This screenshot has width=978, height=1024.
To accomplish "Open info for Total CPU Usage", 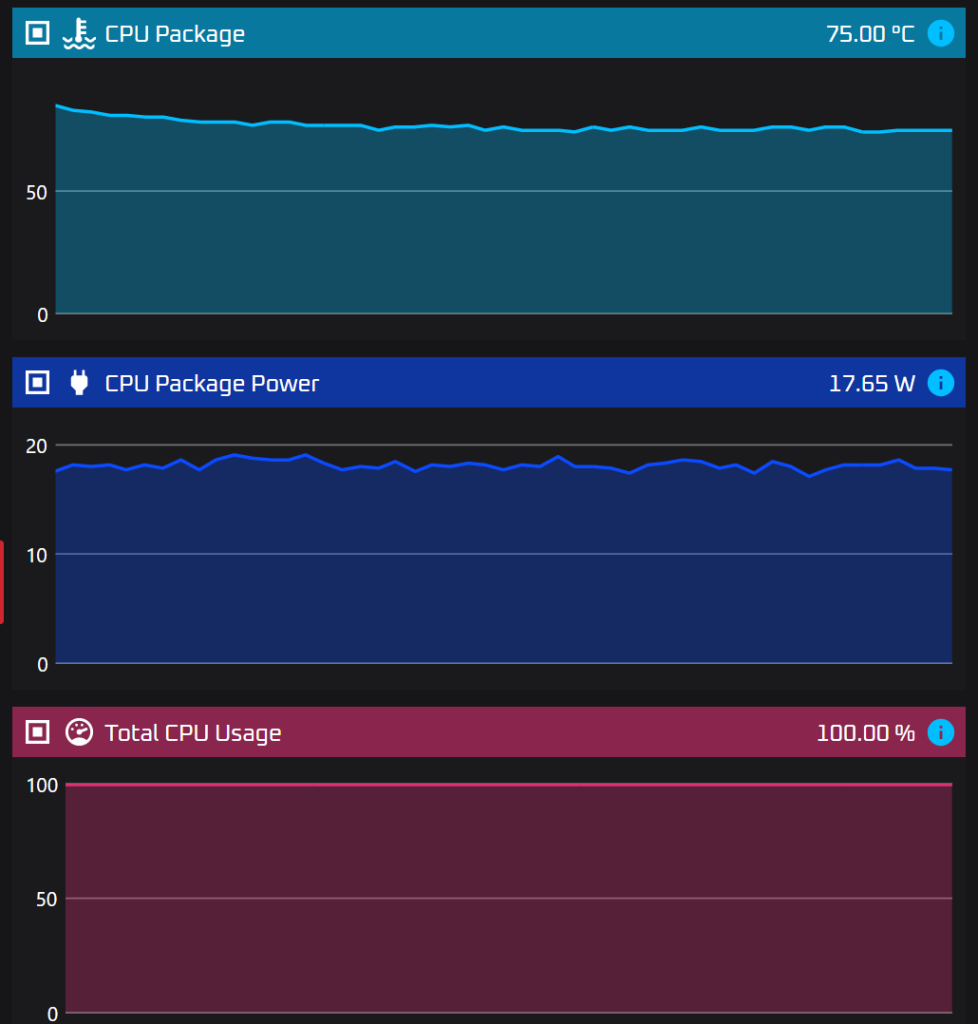I will [941, 733].
